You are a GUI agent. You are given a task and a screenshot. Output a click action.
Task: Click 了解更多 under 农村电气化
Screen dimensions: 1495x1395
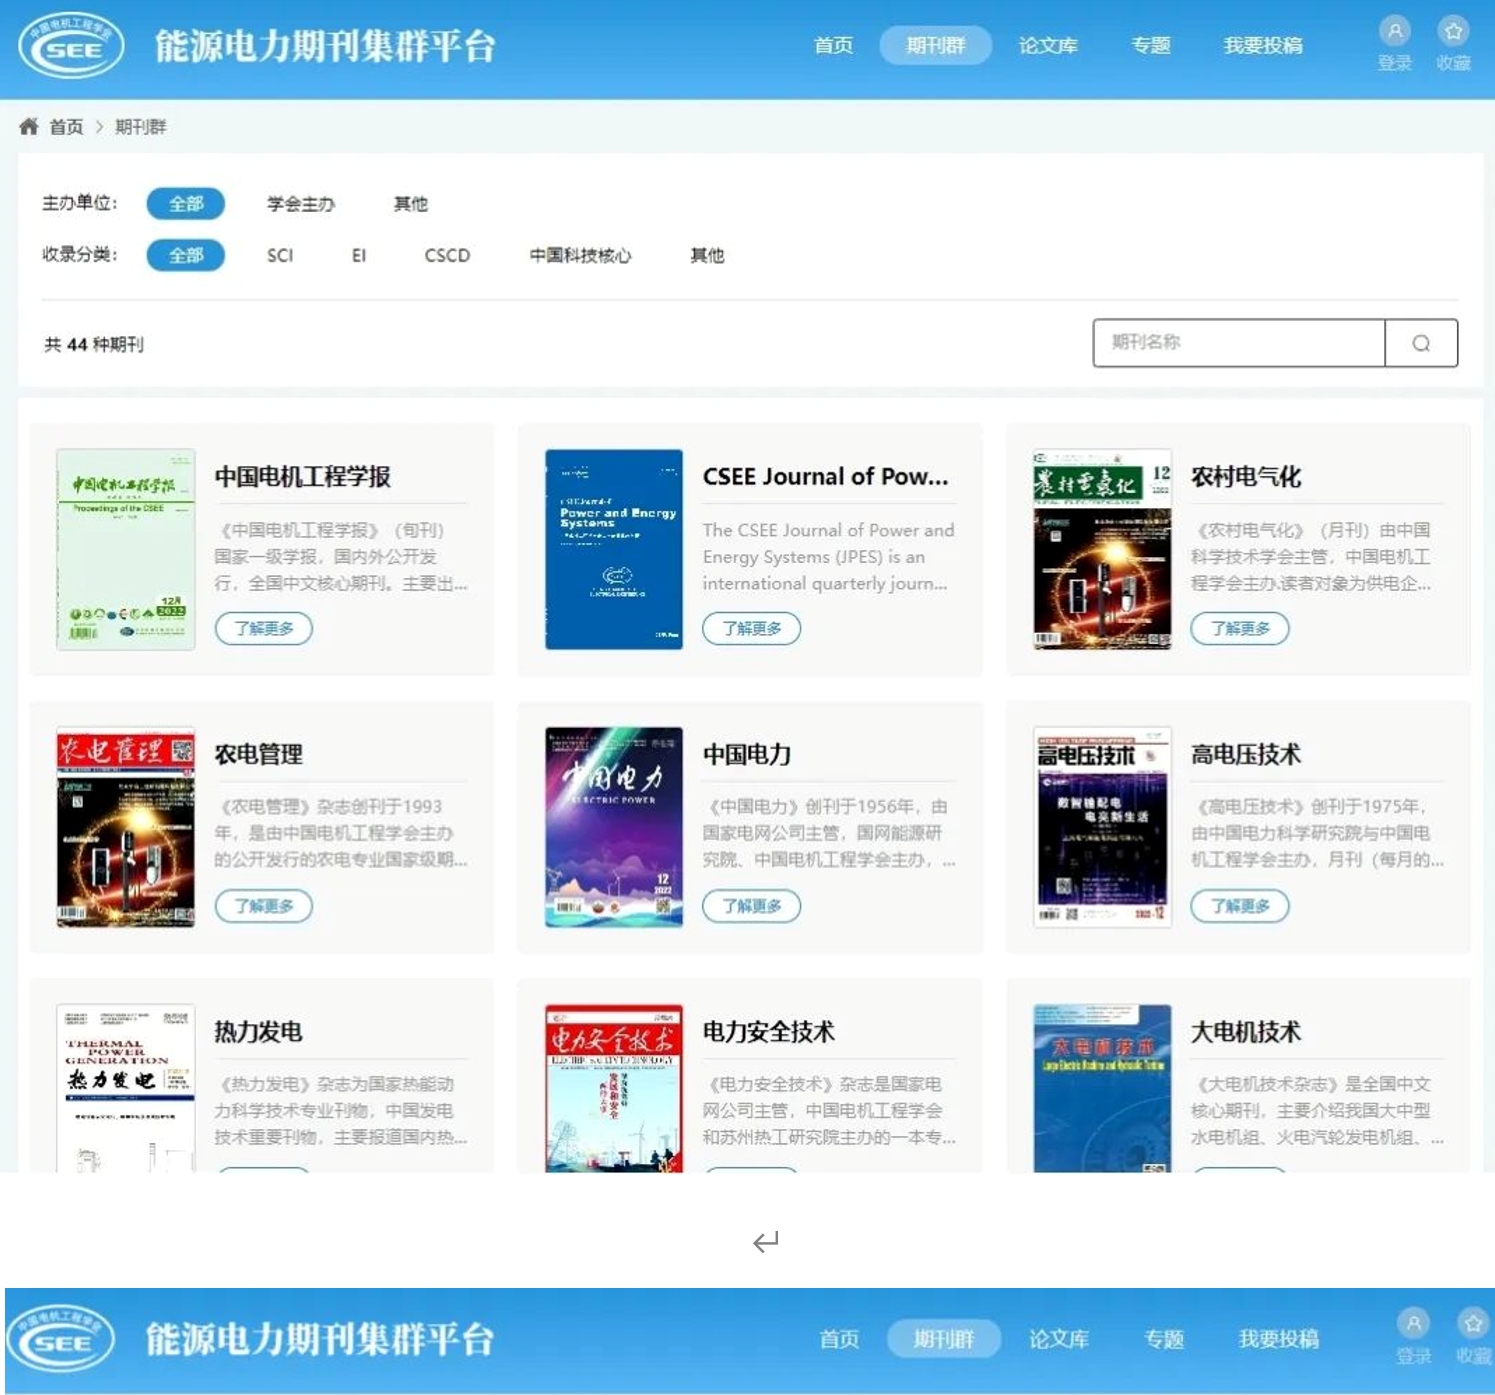pos(1240,628)
